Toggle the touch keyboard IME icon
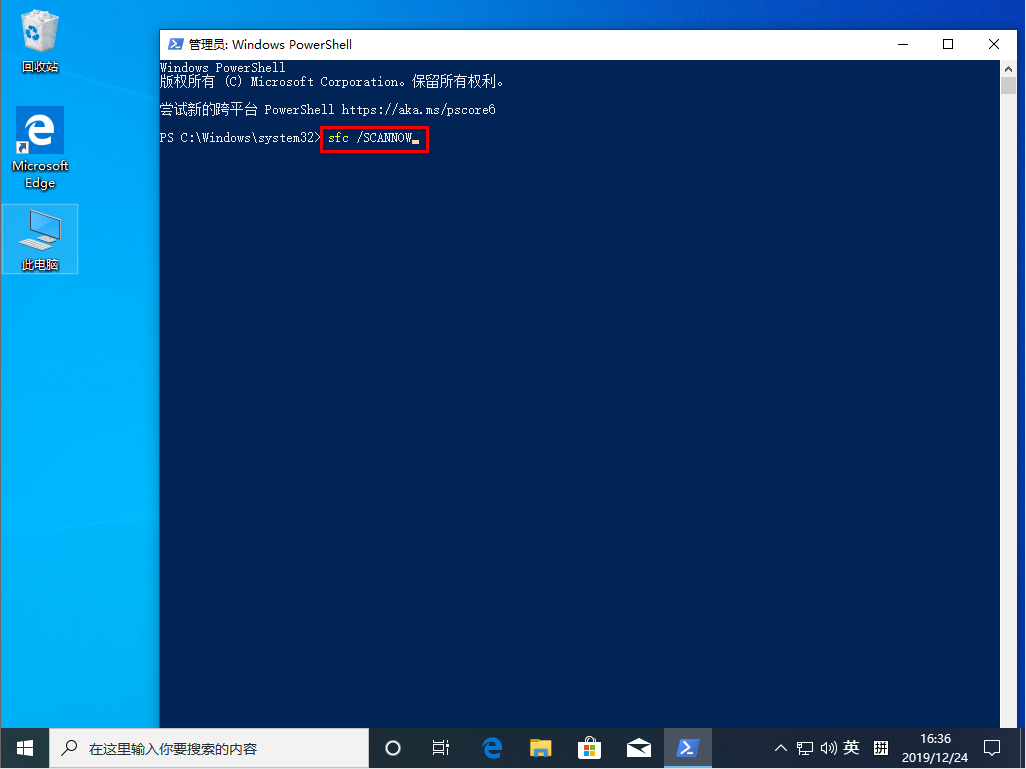Viewport: 1026px width, 769px height. tap(880, 747)
